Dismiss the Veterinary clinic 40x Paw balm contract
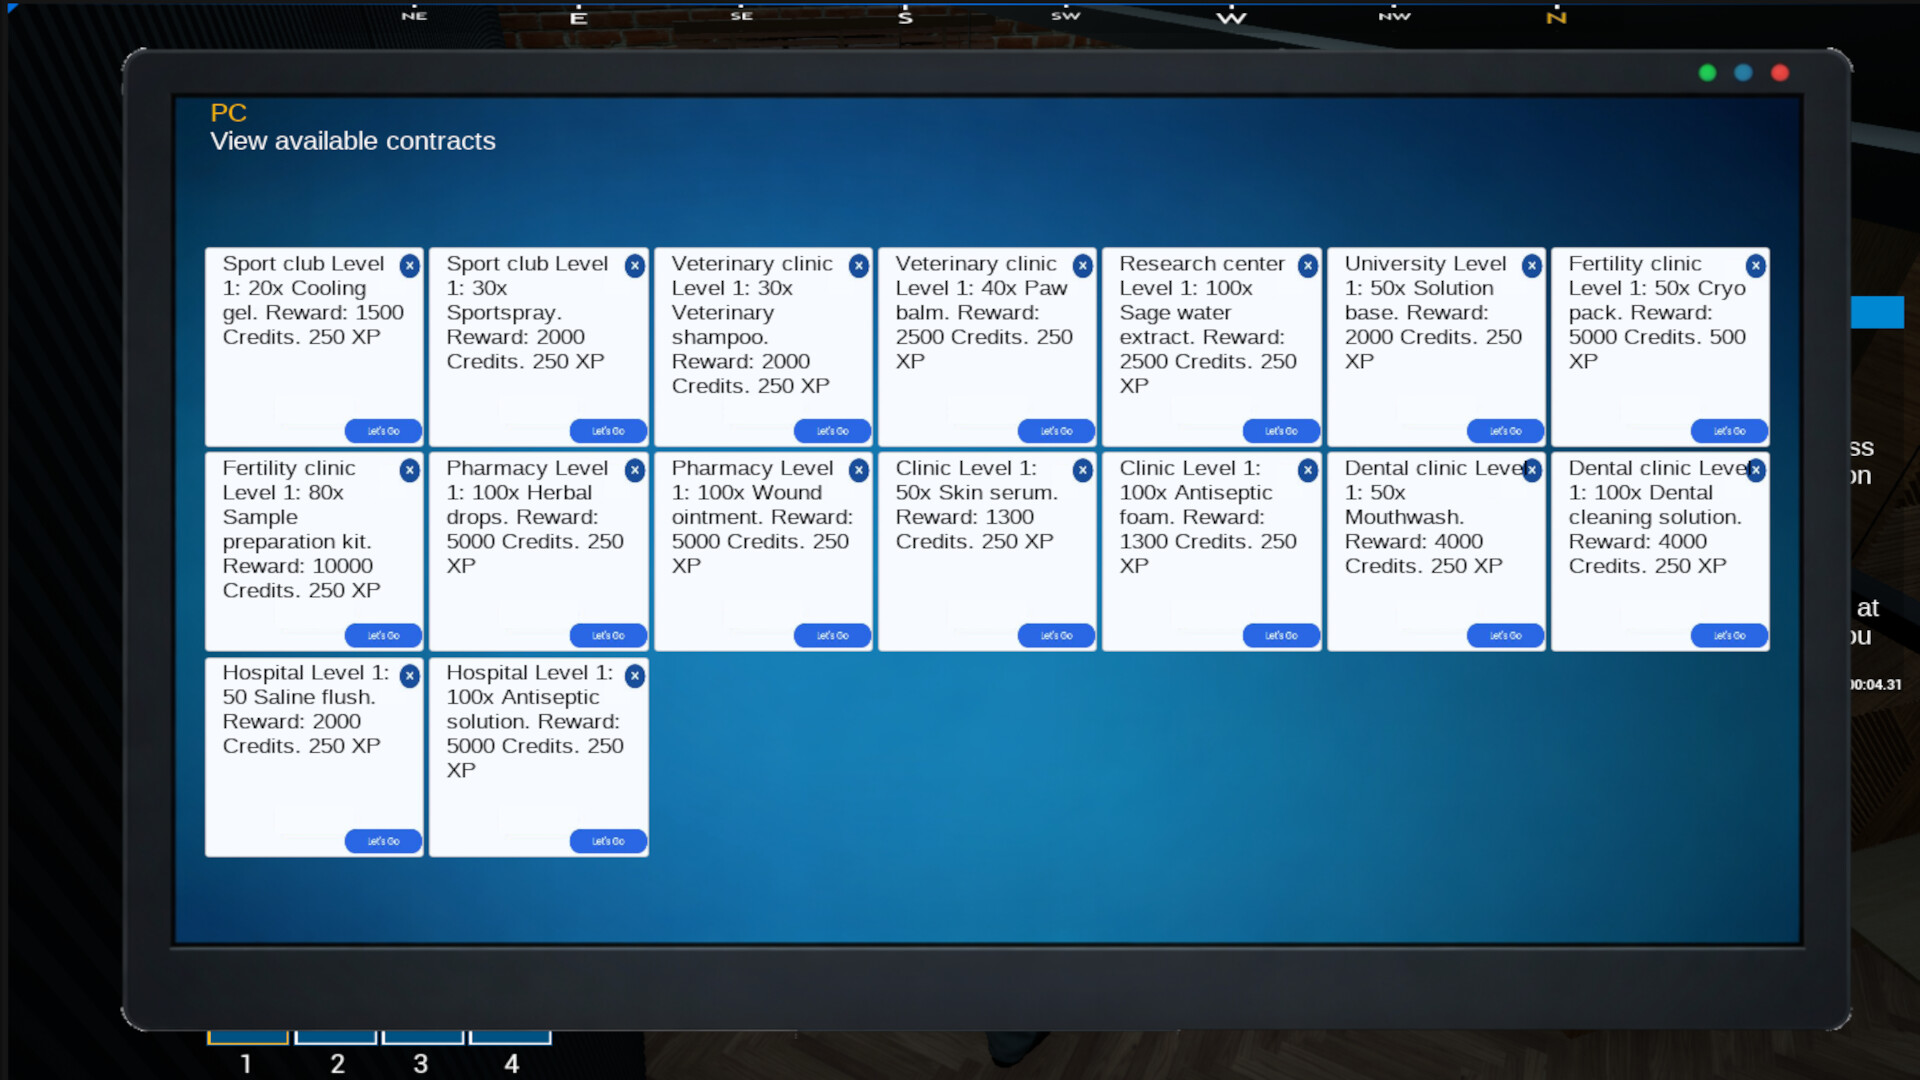This screenshot has height=1080, width=1920. point(1084,266)
